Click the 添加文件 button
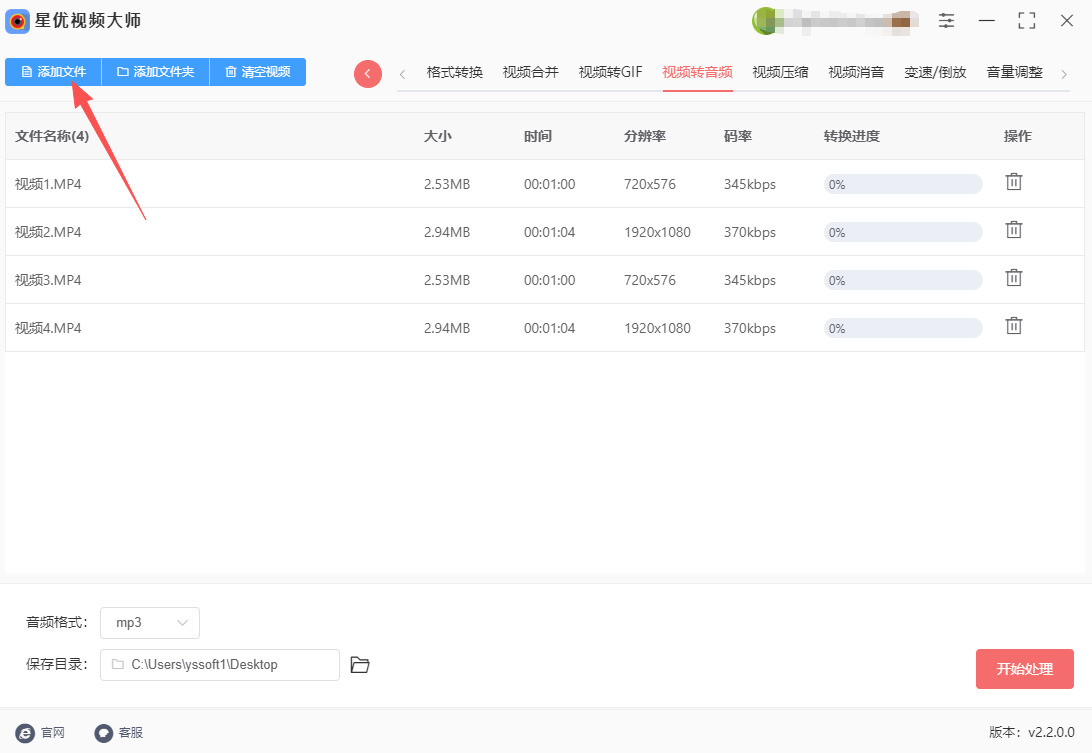The width and height of the screenshot is (1092, 753). [x=53, y=72]
